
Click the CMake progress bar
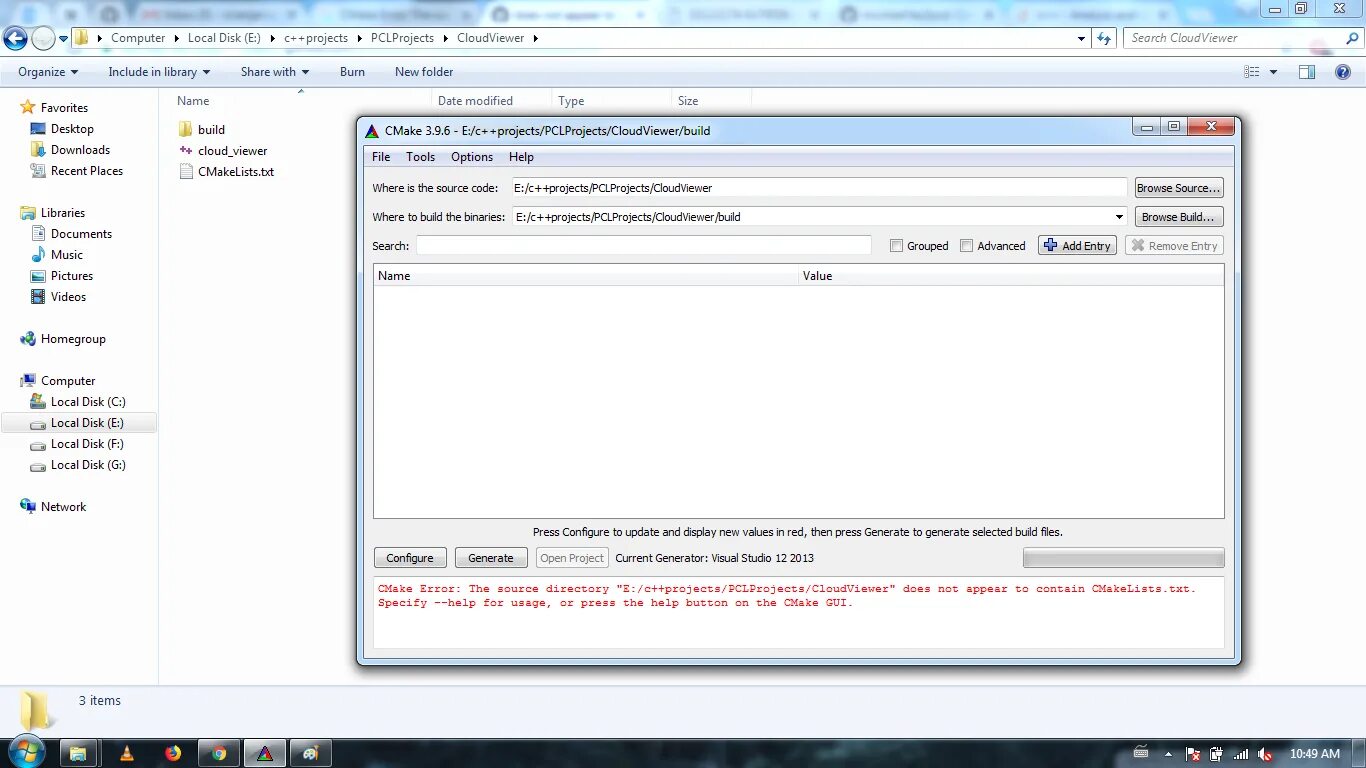[x=1123, y=558]
